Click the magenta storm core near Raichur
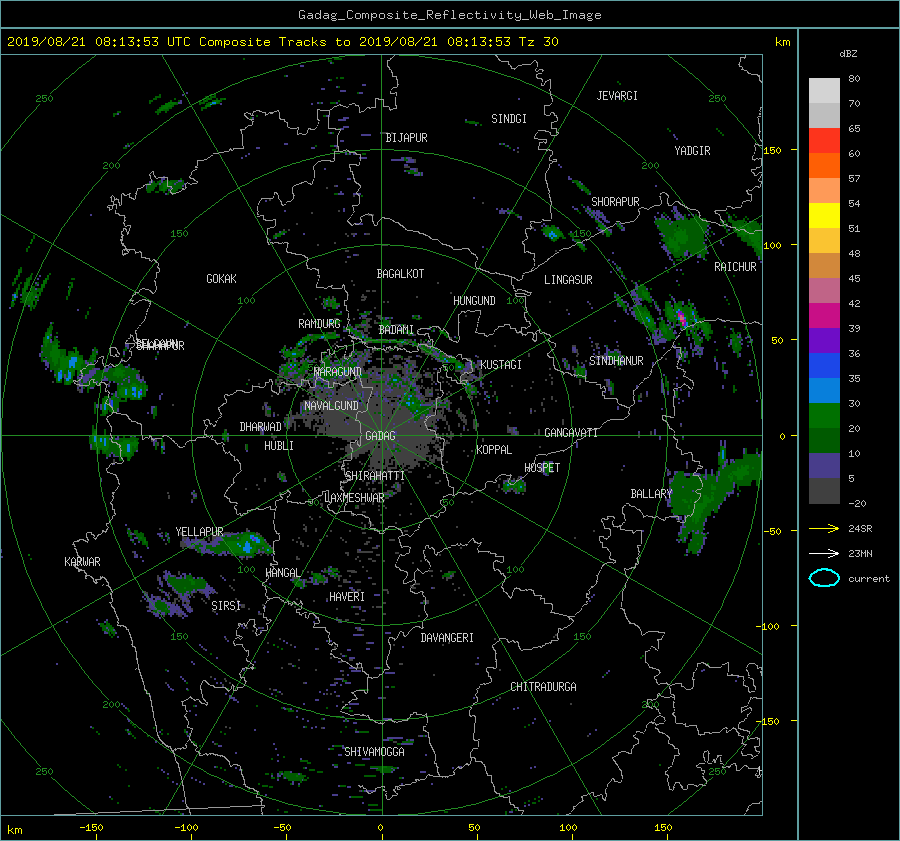This screenshot has width=900, height=841. pos(681,319)
